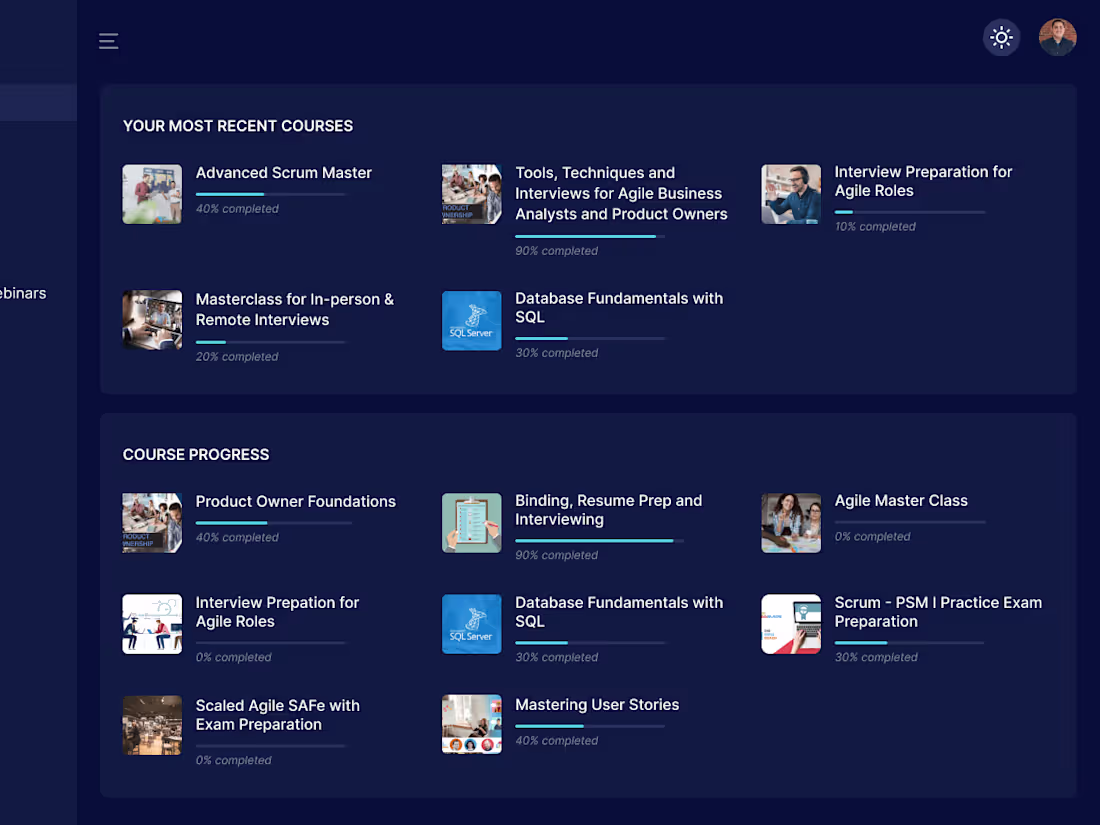Open the SQL Server icon in recent courses

[471, 321]
